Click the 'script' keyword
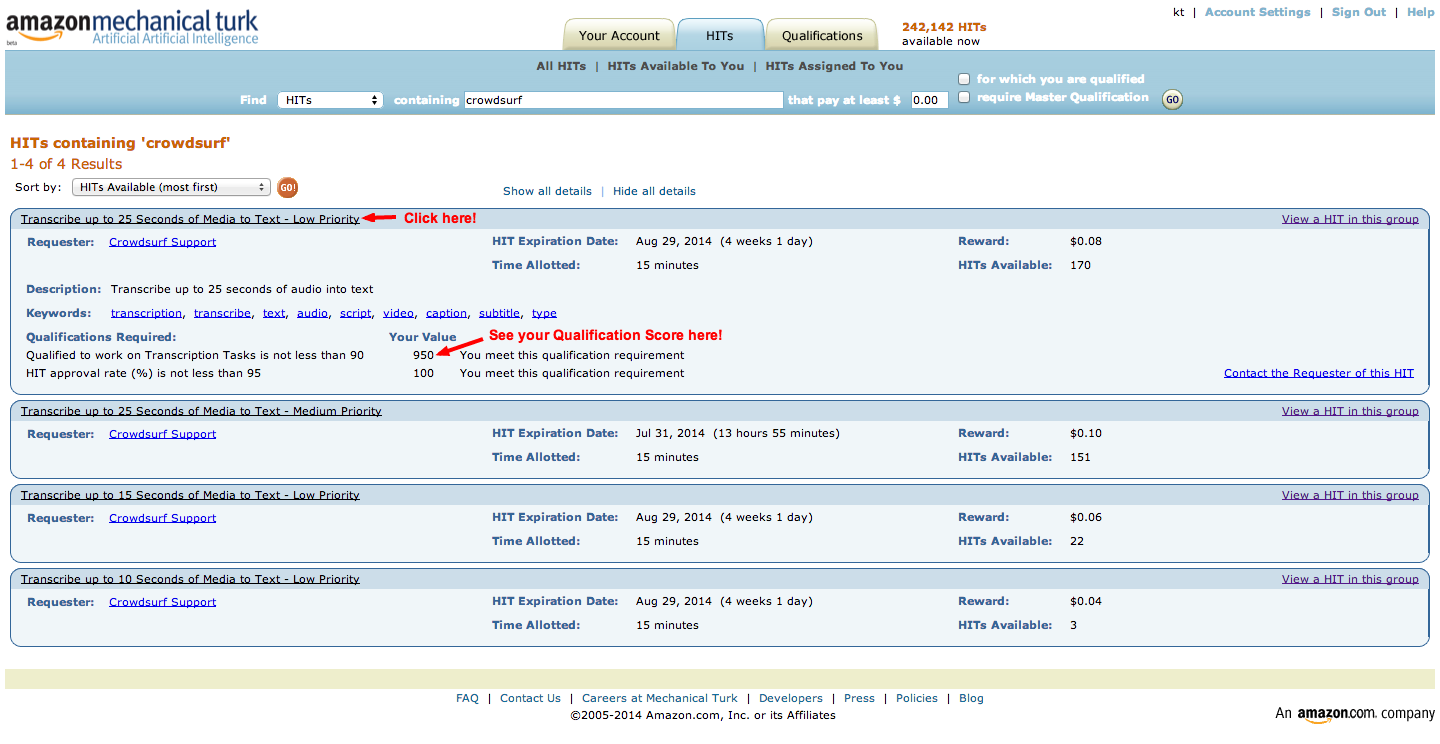The height and width of the screenshot is (744, 1440). point(355,313)
